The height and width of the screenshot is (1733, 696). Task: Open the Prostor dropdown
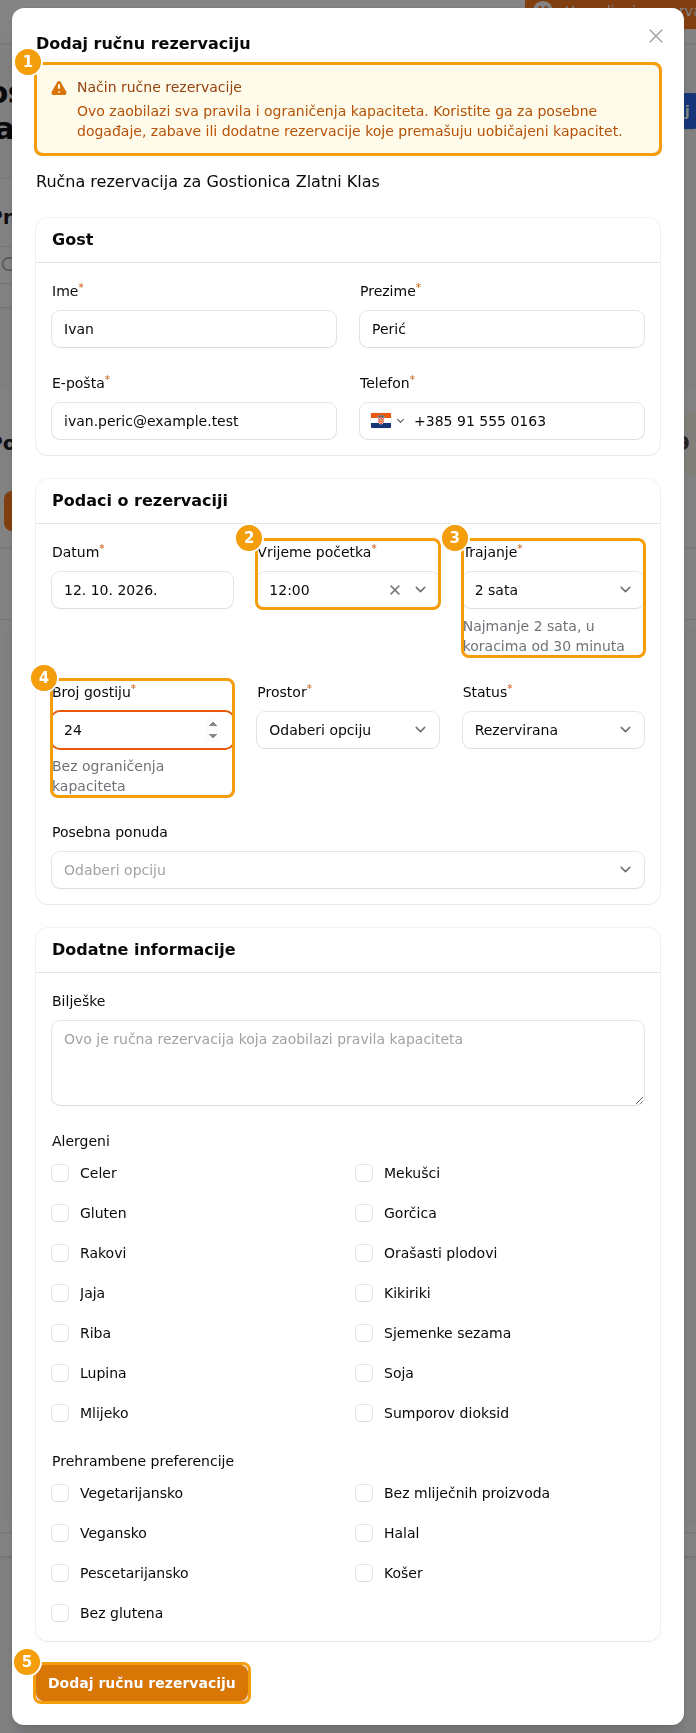348,730
